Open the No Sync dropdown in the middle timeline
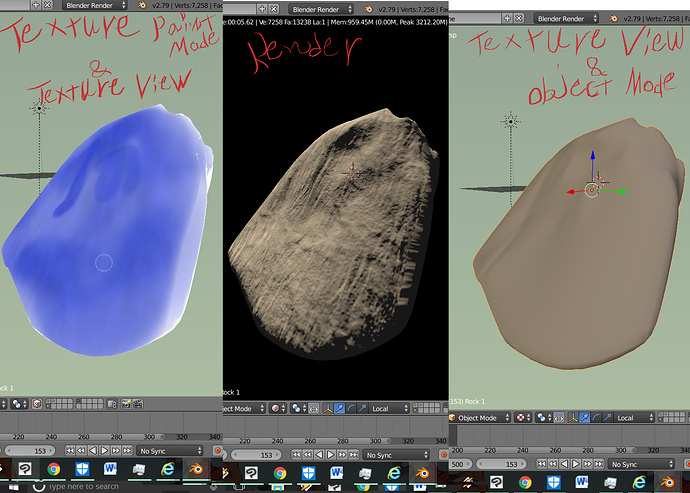This screenshot has width=690, height=493. click(x=396, y=455)
